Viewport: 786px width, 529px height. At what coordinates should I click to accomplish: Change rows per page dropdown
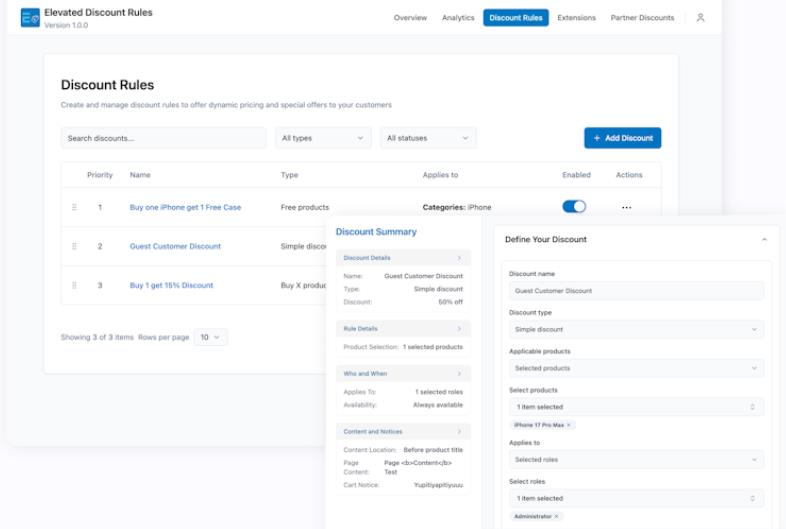click(x=211, y=337)
